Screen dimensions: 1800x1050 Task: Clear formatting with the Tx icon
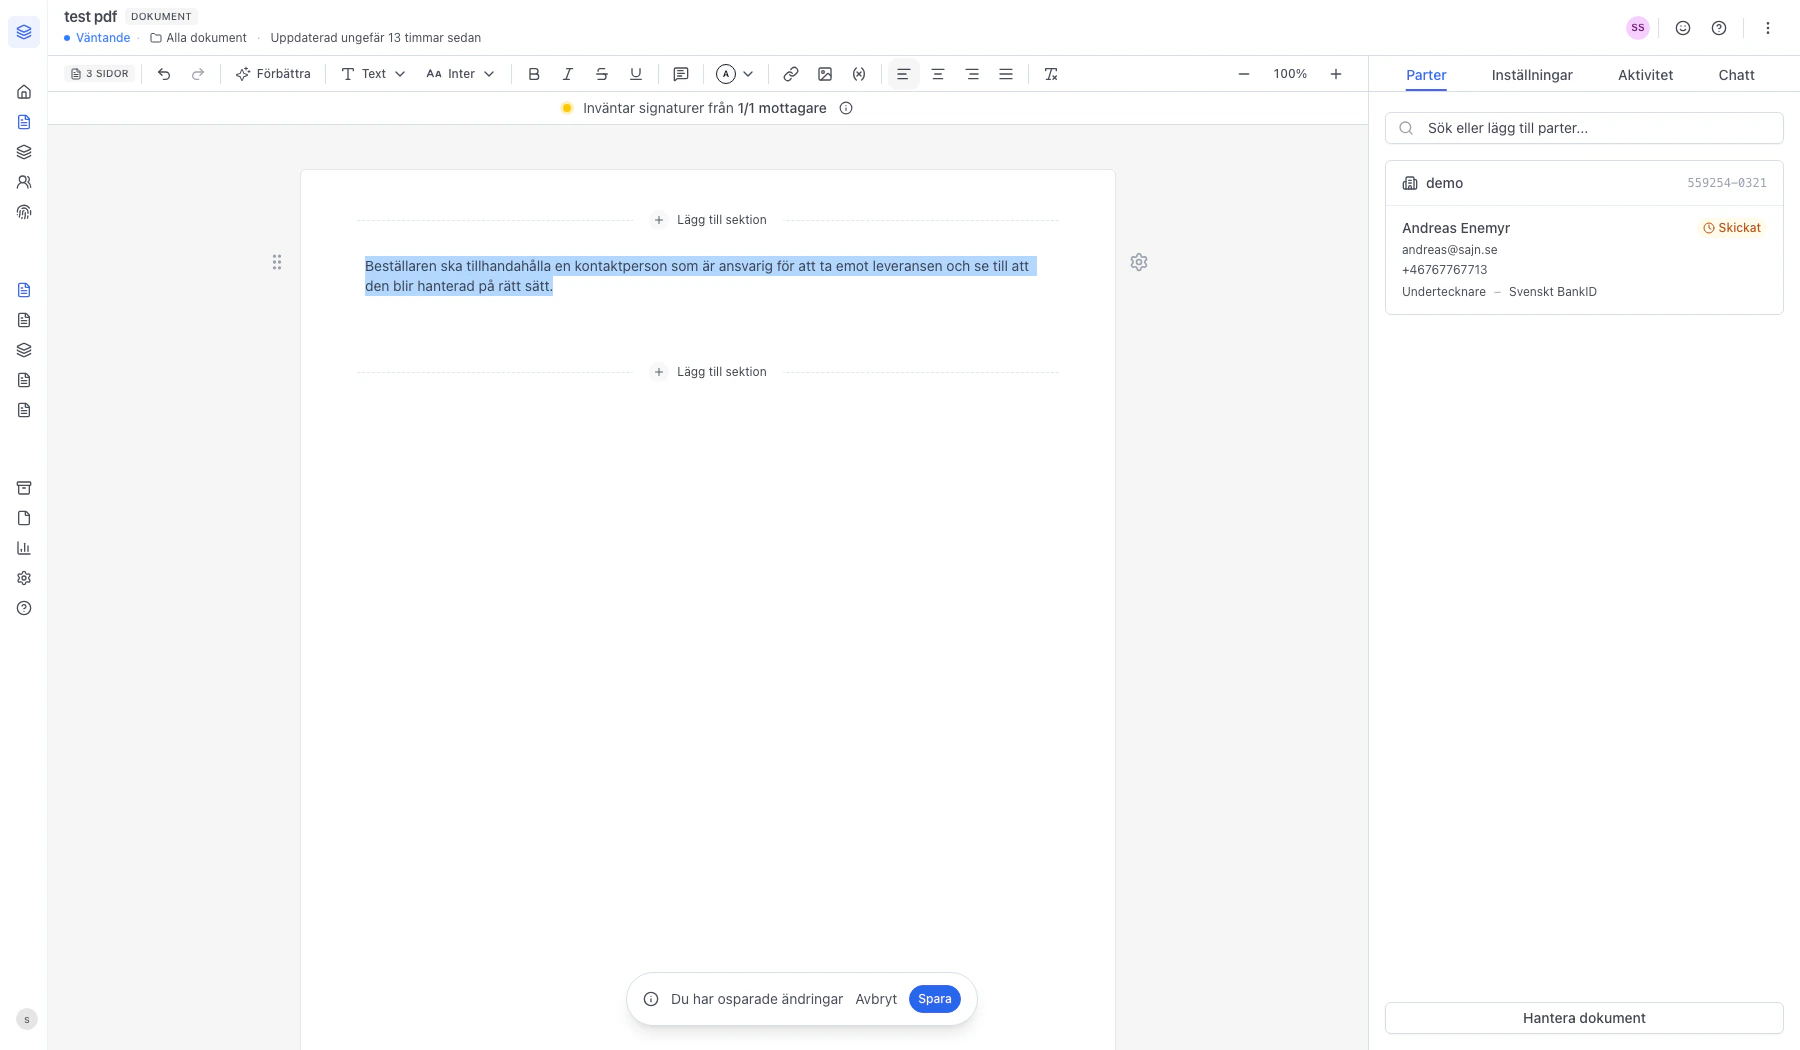pyautogui.click(x=1051, y=74)
